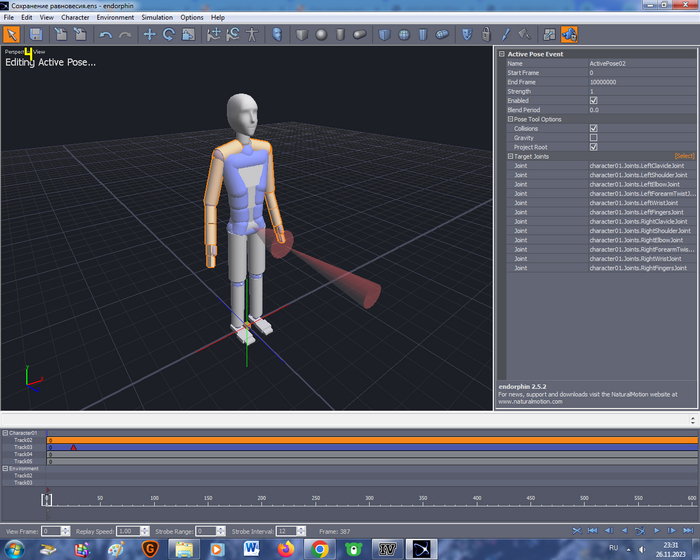Open the Firefox icon in the taskbar
The height and width of the screenshot is (560, 700).
pos(285,548)
